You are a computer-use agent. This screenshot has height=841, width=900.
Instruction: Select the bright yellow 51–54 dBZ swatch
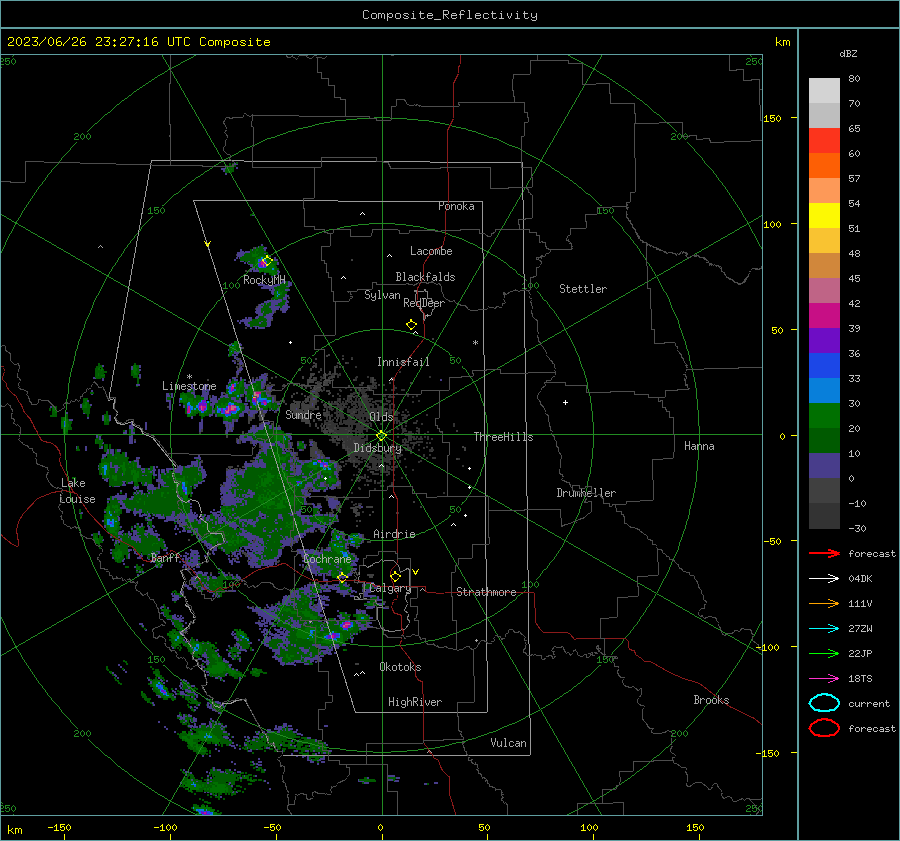pyautogui.click(x=824, y=216)
